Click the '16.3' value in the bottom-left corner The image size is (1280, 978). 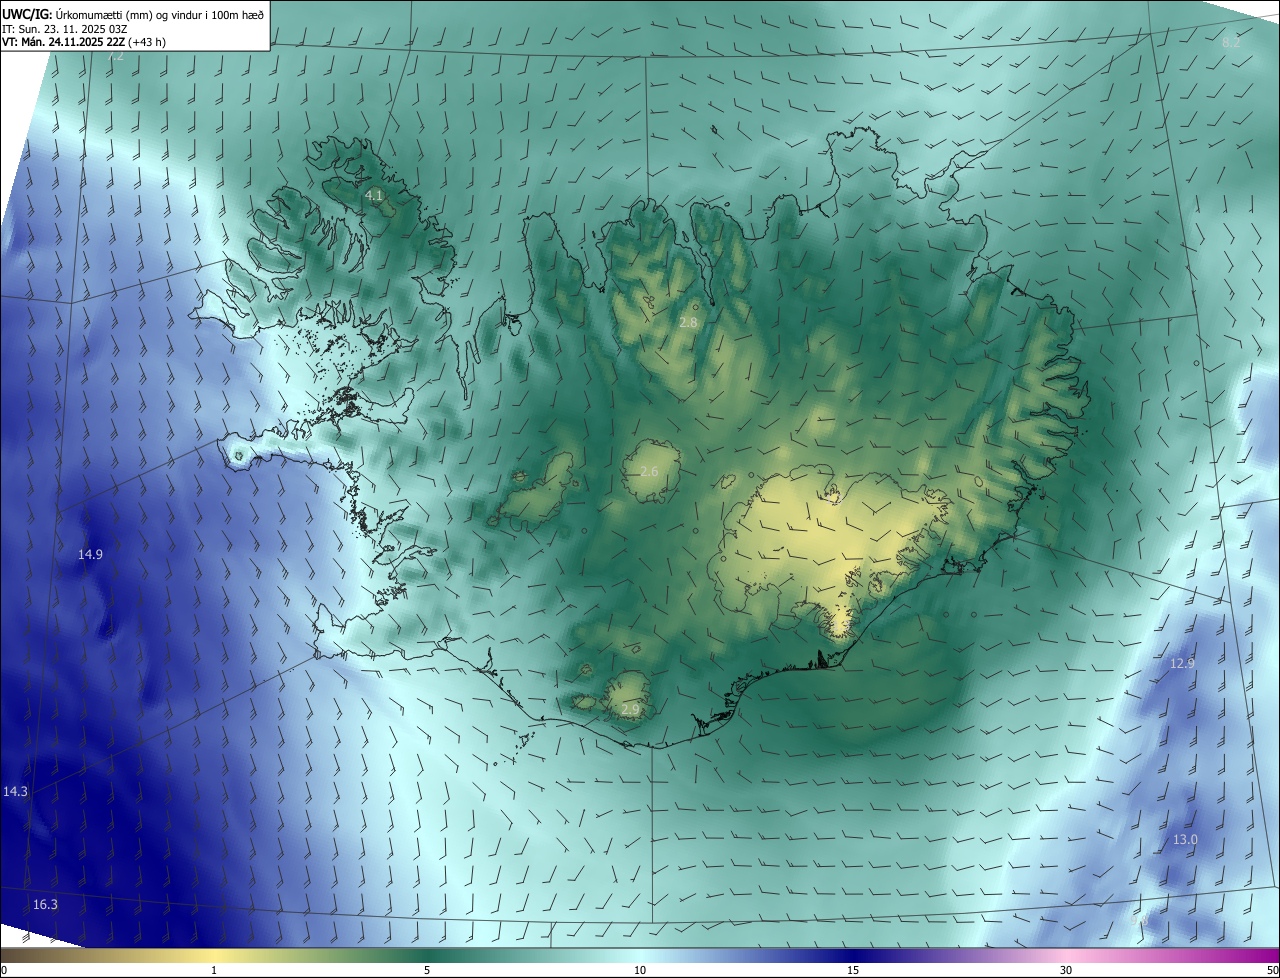[x=45, y=904]
